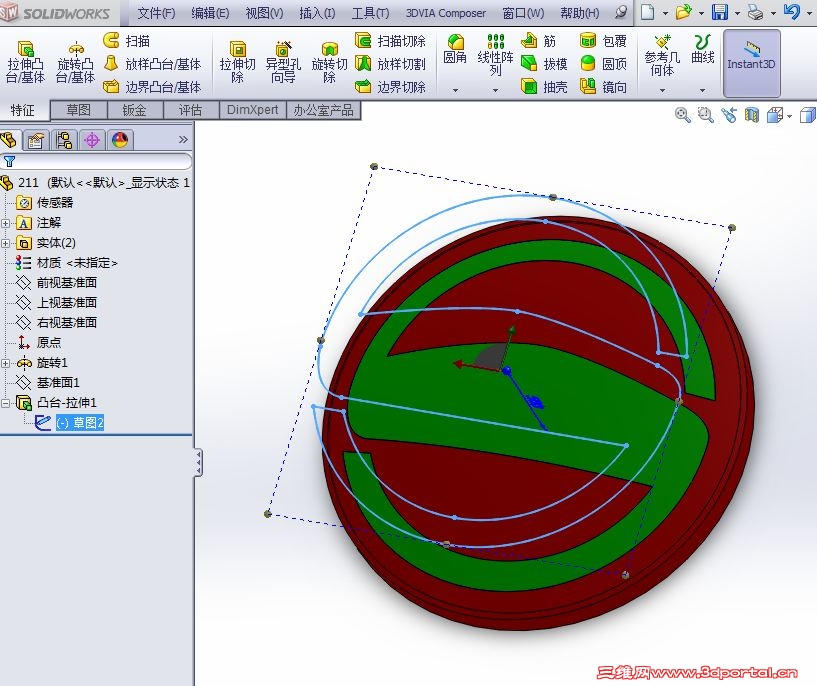Open the PropertyManager tab icon
The image size is (817, 686).
[36, 140]
